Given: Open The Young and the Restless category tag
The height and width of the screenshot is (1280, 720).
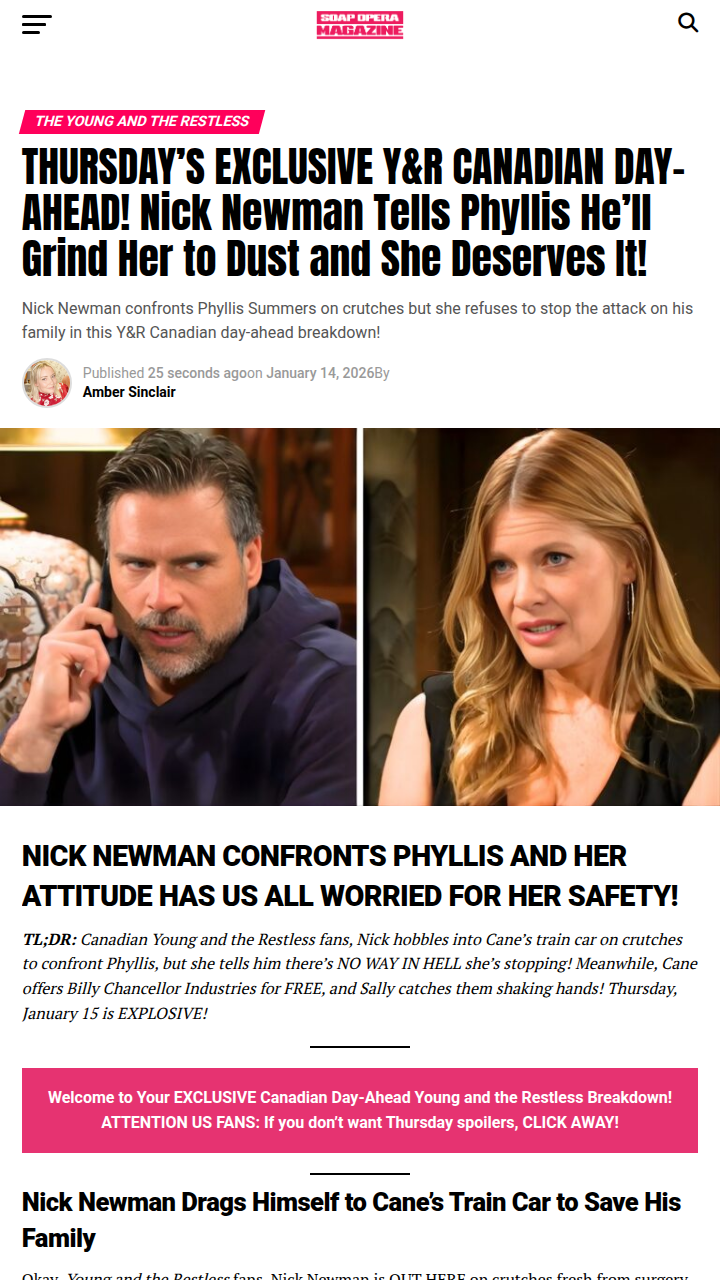Looking at the screenshot, I should (x=142, y=121).
